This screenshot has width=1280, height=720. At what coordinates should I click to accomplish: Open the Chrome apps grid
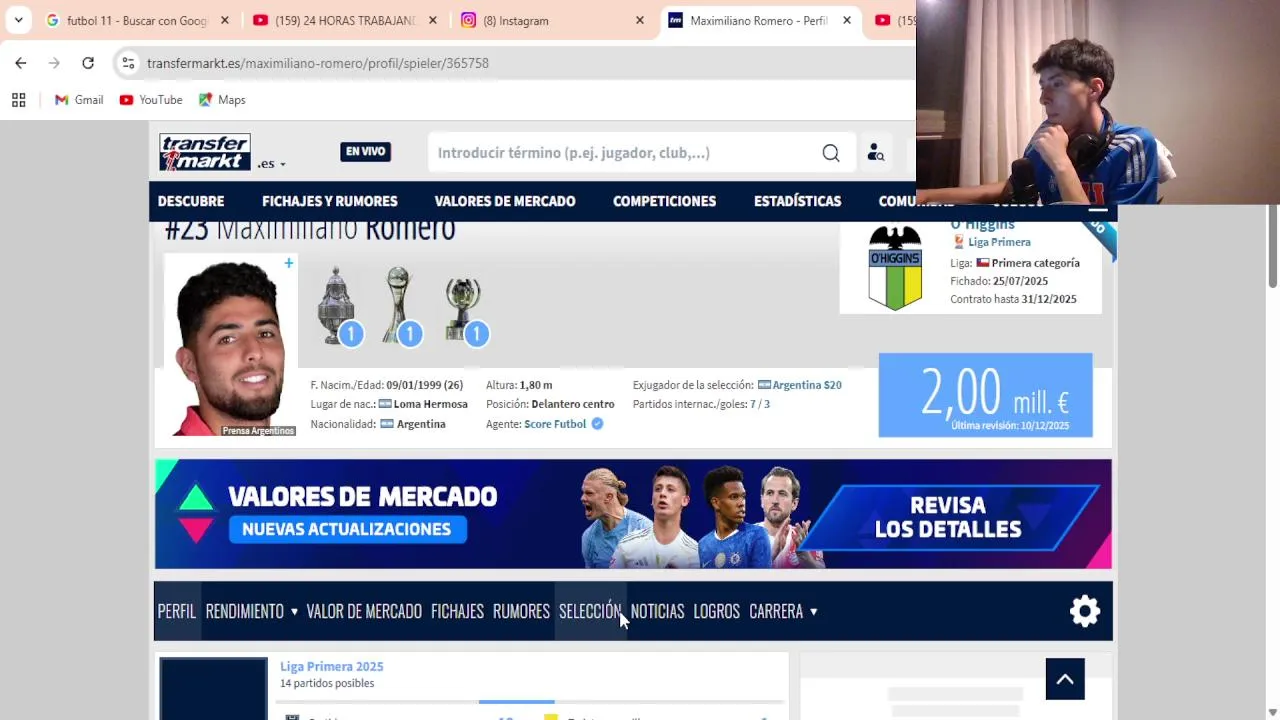pyautogui.click(x=18, y=100)
